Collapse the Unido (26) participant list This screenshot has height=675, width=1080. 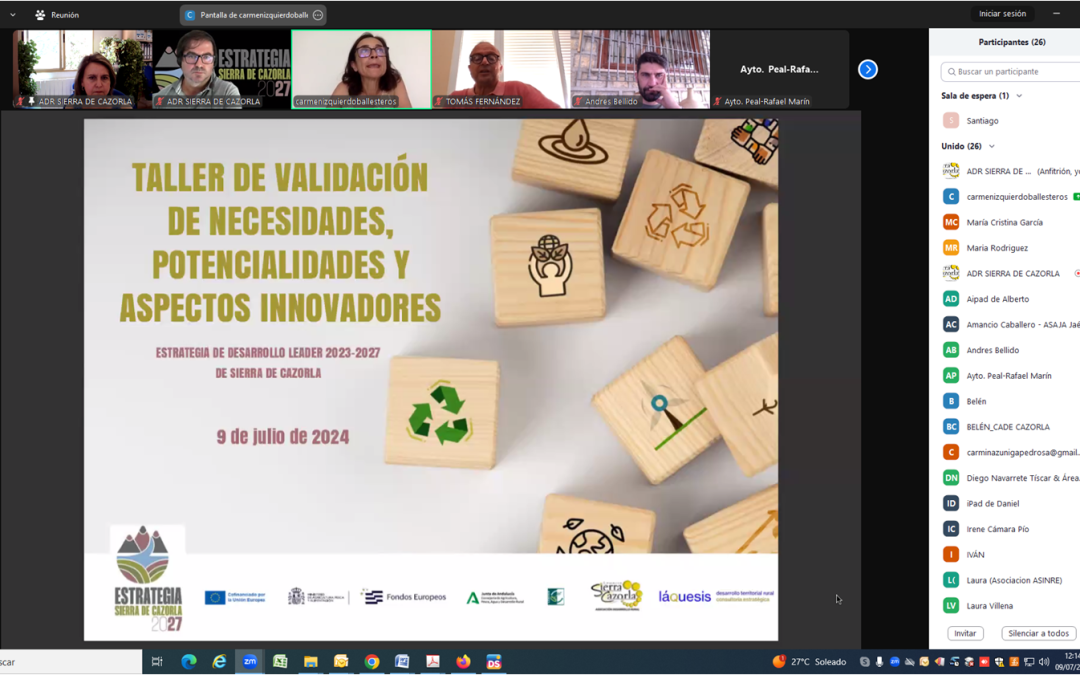992,146
